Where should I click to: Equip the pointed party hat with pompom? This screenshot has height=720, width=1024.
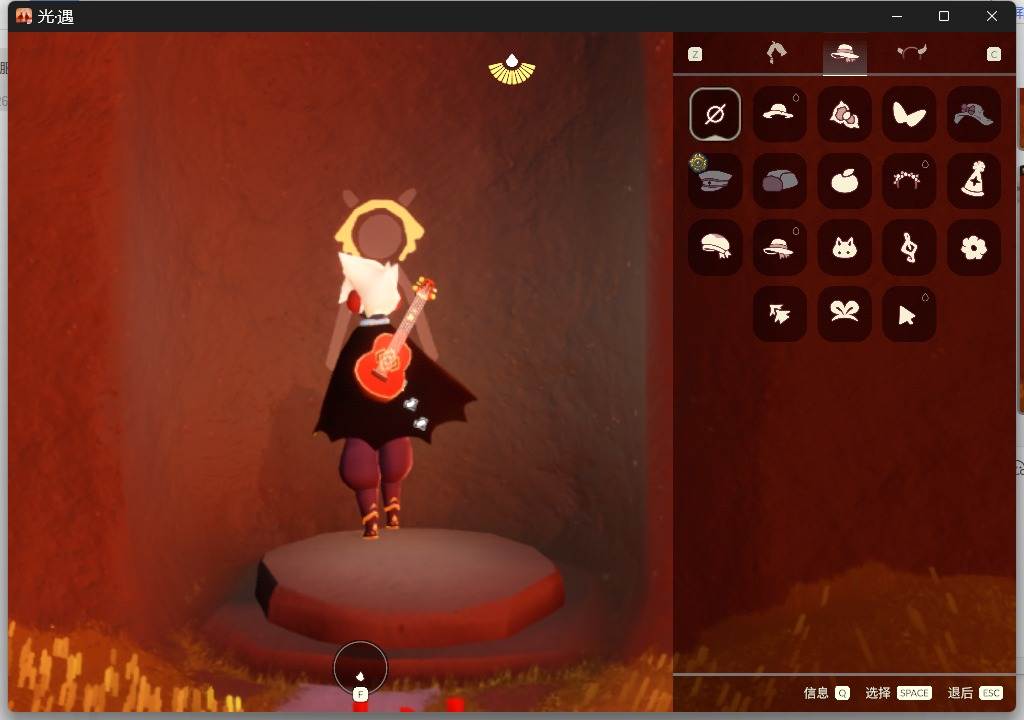point(973,180)
